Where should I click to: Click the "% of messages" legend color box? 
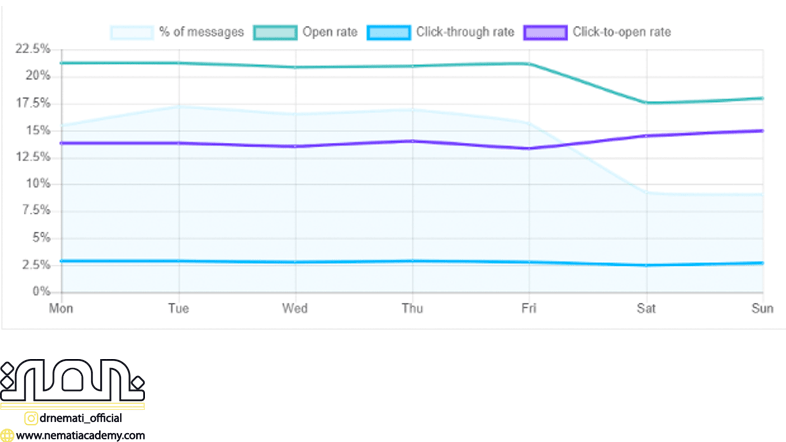[x=131, y=32]
